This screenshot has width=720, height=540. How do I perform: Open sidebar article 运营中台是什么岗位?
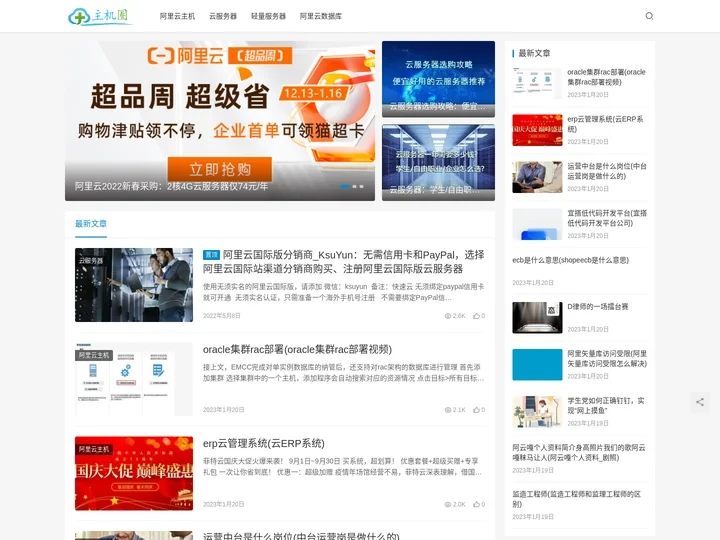pyautogui.click(x=607, y=171)
